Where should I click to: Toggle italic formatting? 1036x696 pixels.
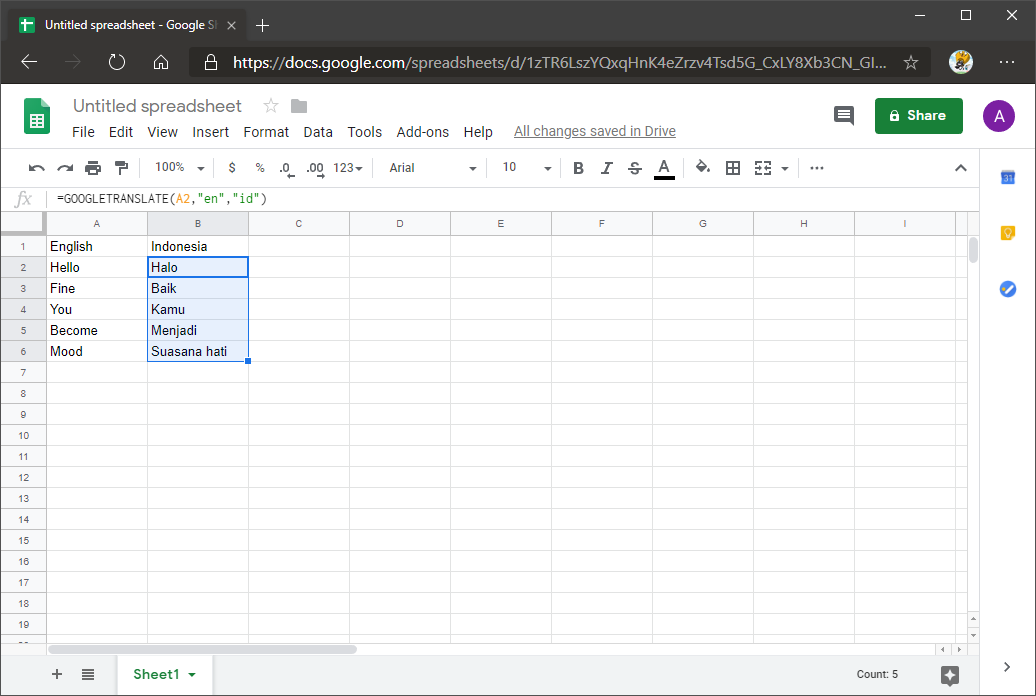point(606,168)
